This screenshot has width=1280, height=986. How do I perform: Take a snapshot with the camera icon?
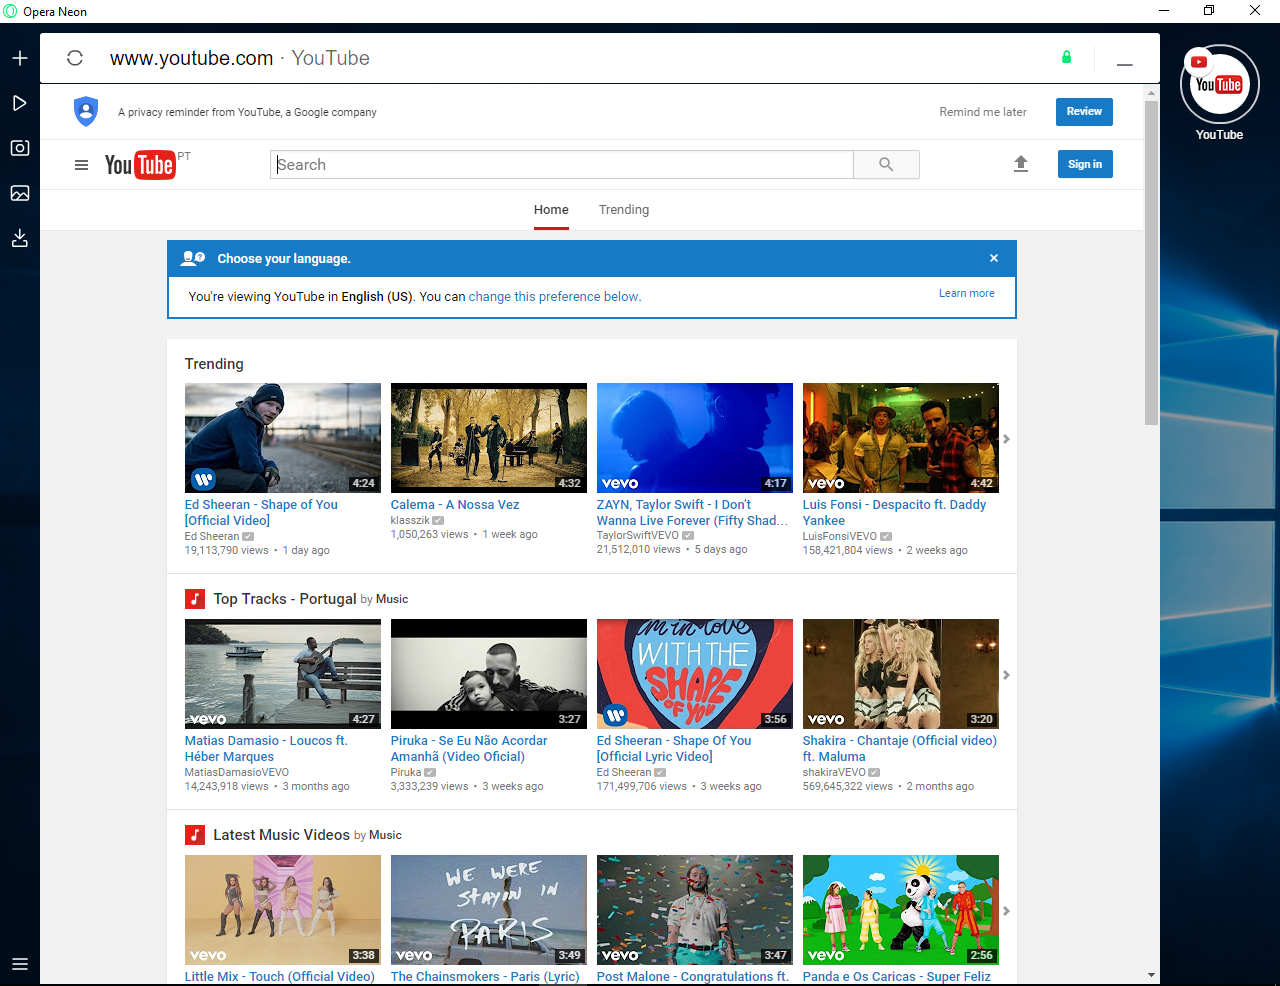click(x=20, y=148)
